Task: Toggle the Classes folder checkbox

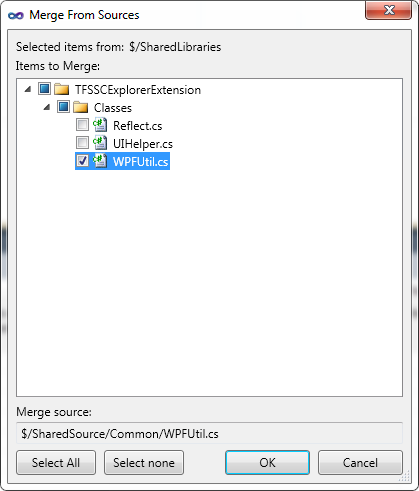Action: 63,107
